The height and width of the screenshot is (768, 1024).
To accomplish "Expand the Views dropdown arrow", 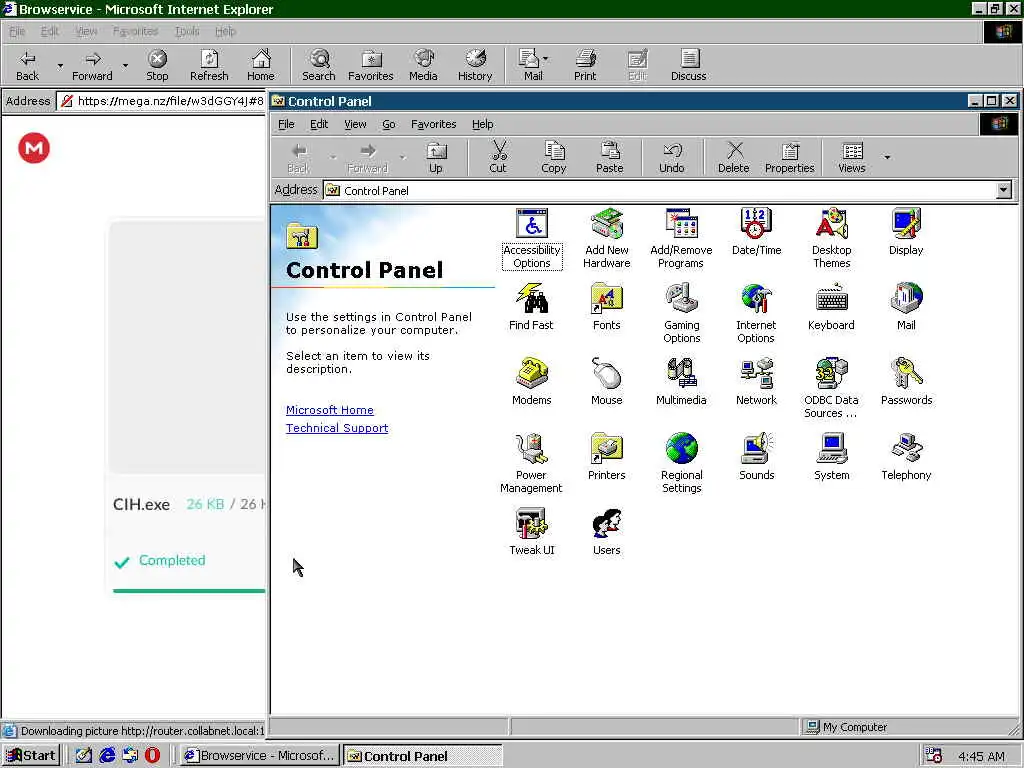I will tap(887, 157).
